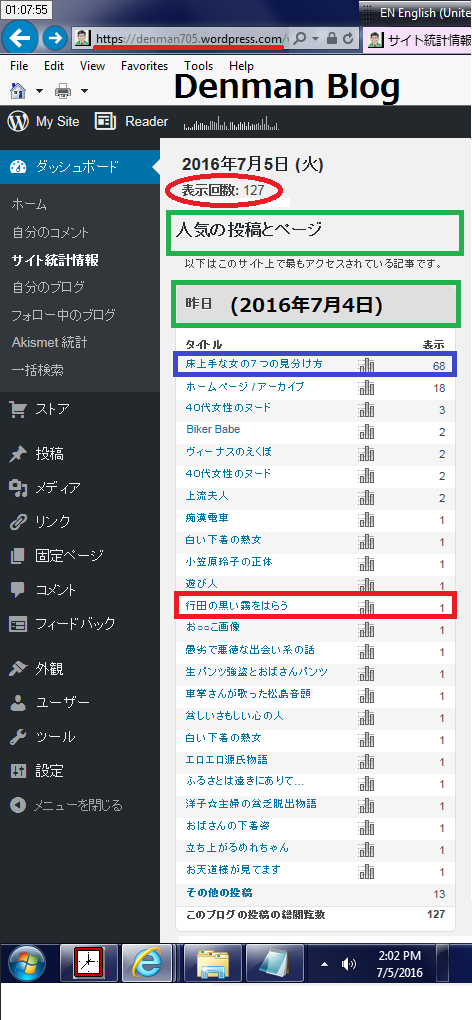This screenshot has height=1020, width=472.
Task: Click the search magnifier icon in address bar
Action: pyautogui.click(x=300, y=38)
